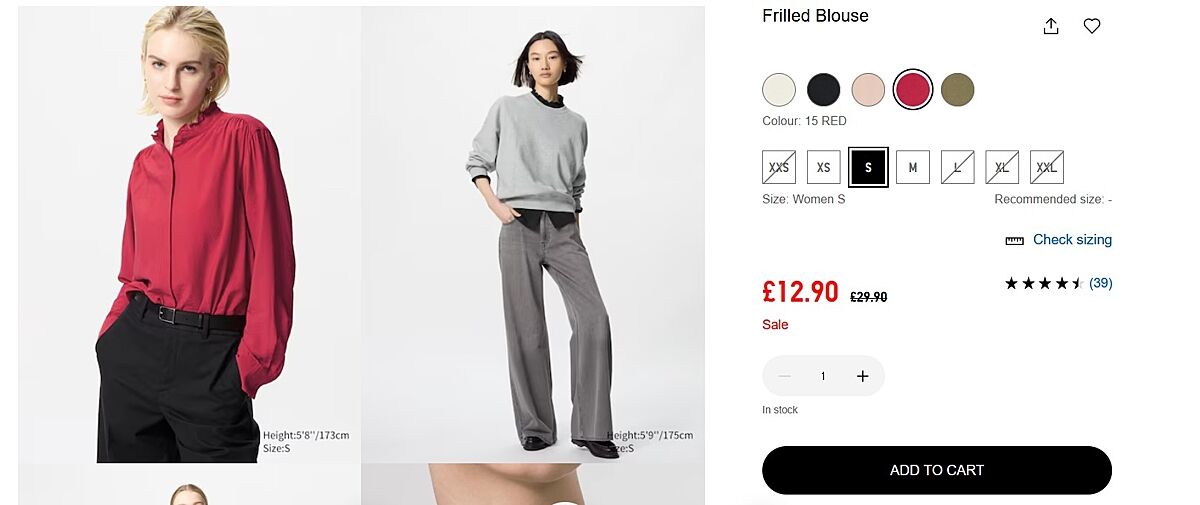This screenshot has width=1200, height=505.
Task: Select size S
Action: pyautogui.click(x=868, y=167)
